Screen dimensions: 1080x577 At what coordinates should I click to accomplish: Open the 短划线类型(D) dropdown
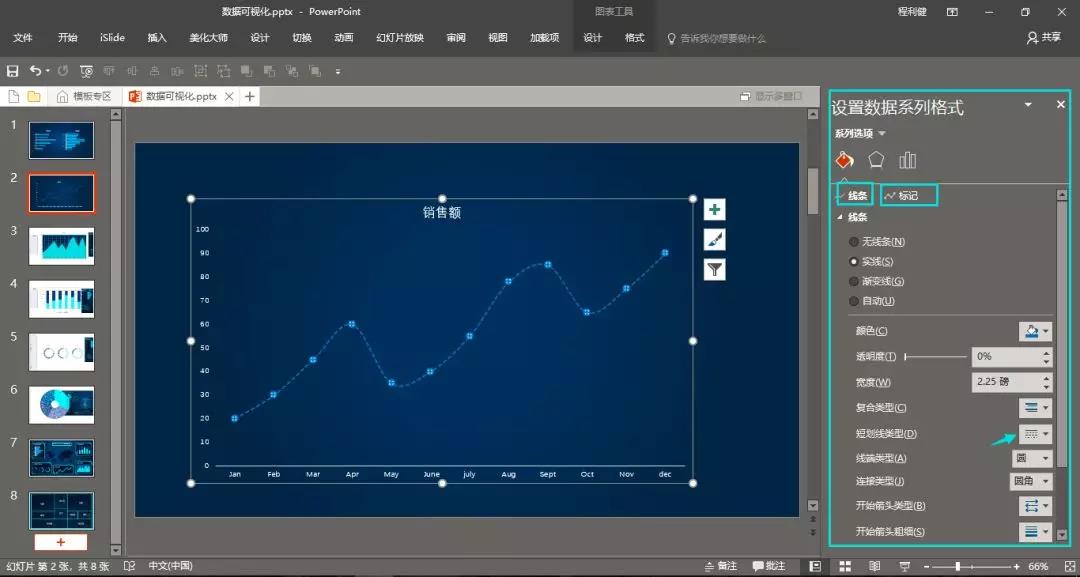point(1035,434)
